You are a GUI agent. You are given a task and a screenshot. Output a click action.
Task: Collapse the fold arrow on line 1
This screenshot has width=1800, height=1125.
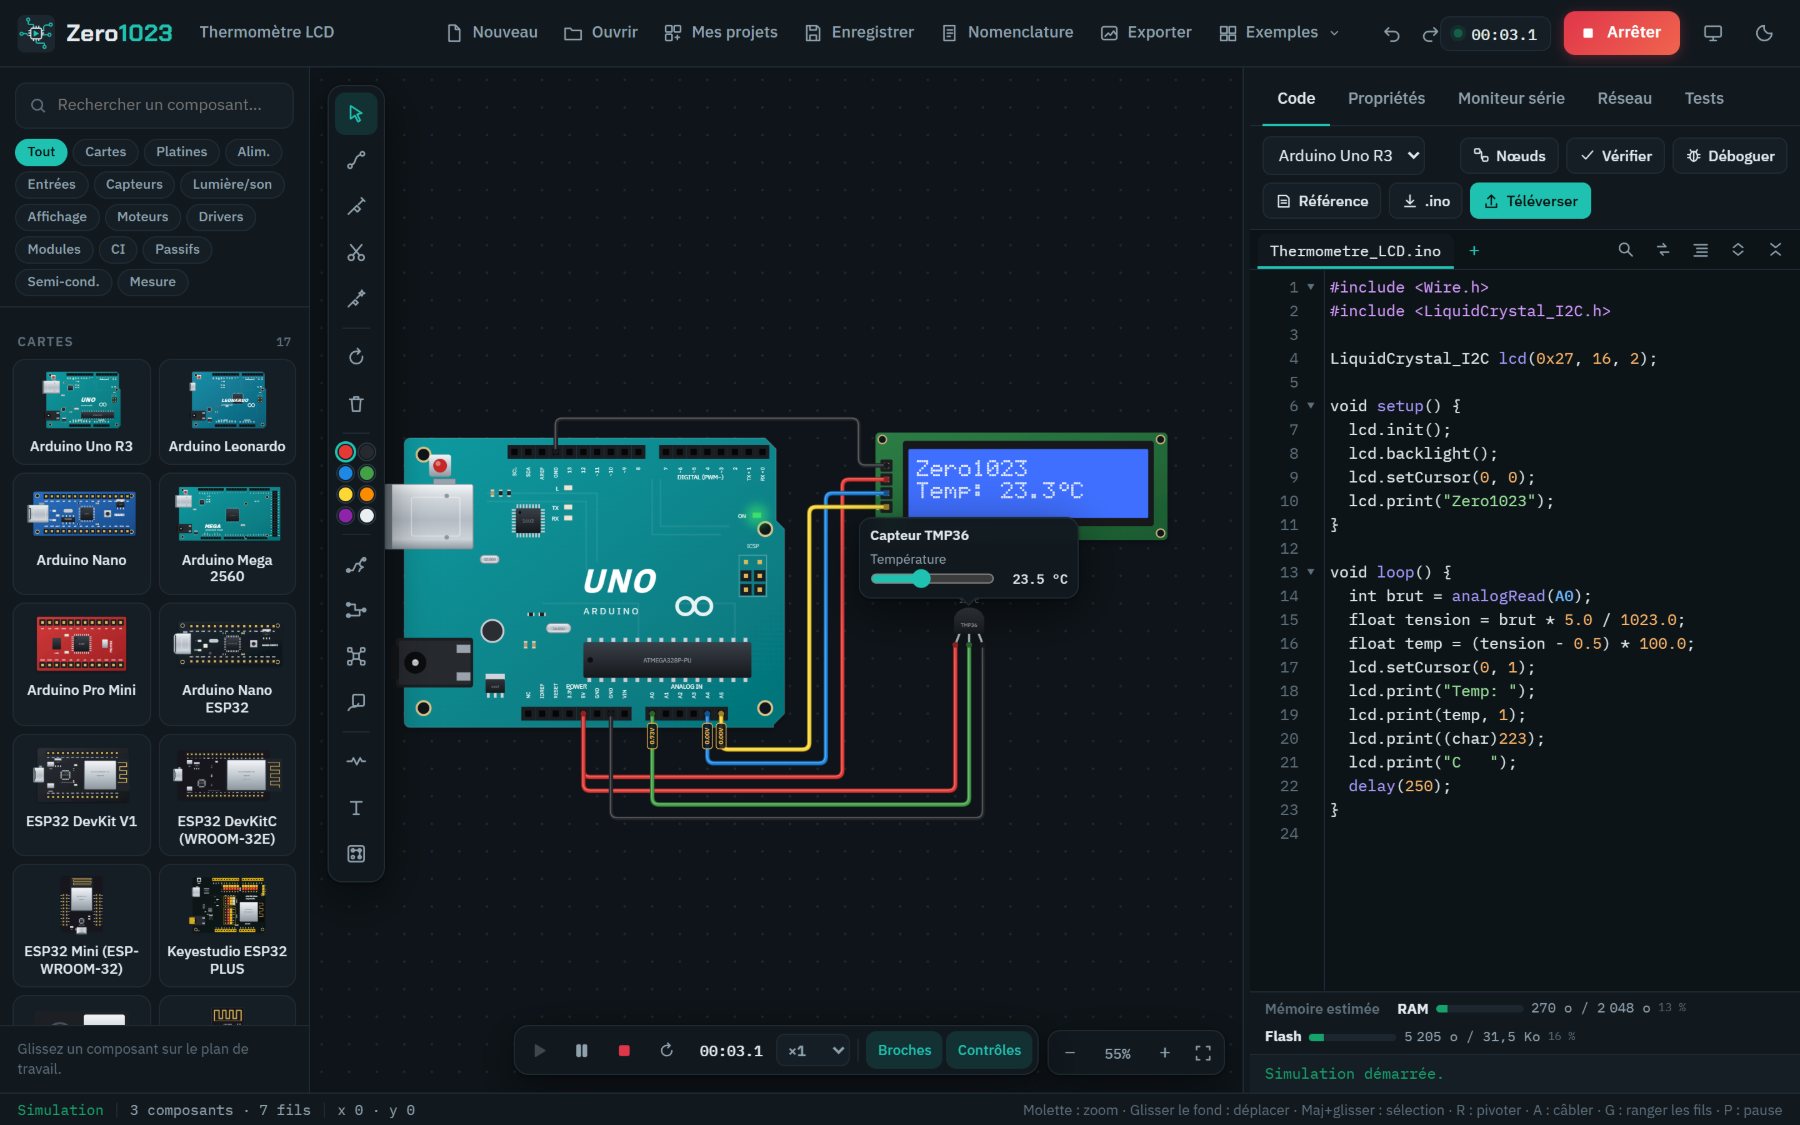tap(1311, 287)
